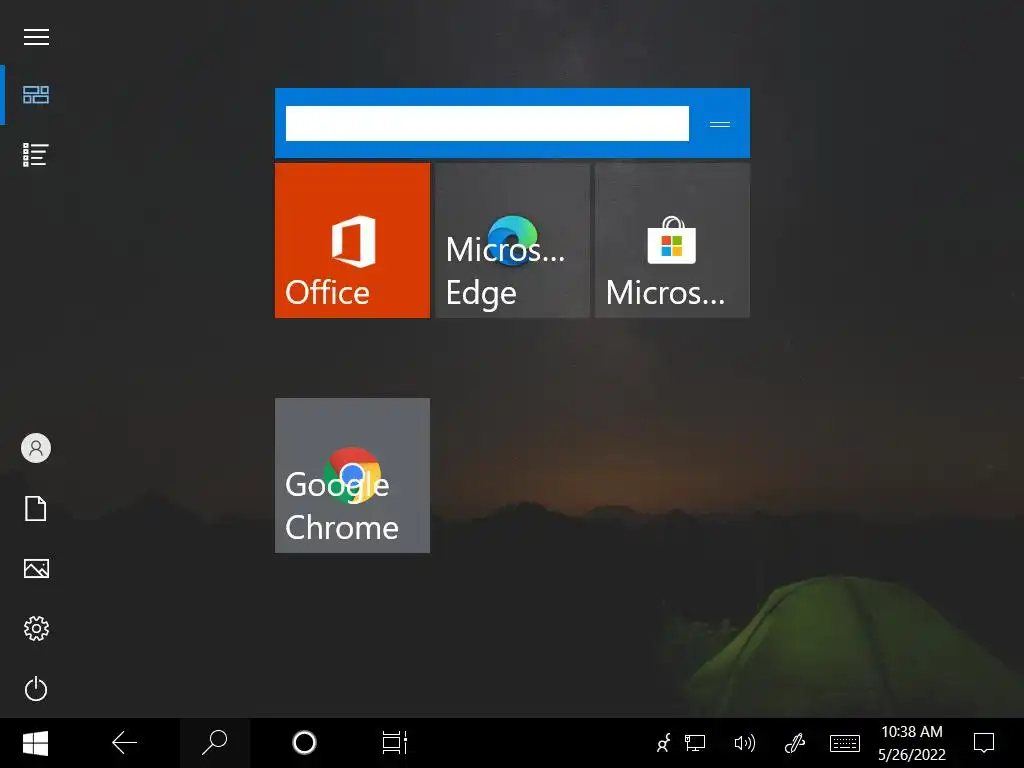Screen dimensions: 1024x768
Task: Open Task View on taskbar
Action: (394, 743)
